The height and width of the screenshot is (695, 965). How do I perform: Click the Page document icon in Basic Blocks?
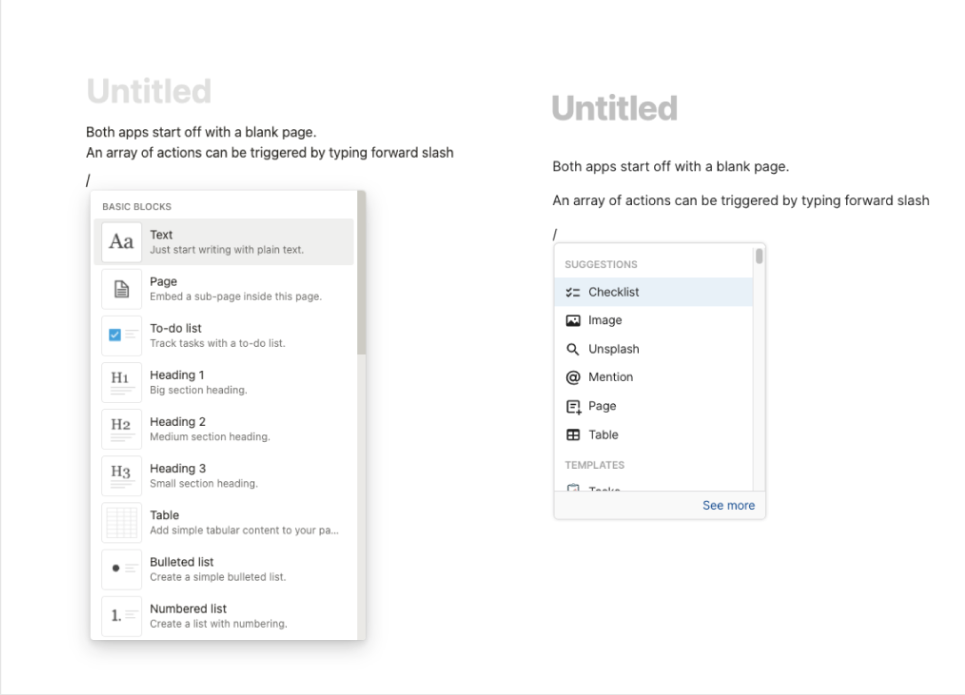119,288
